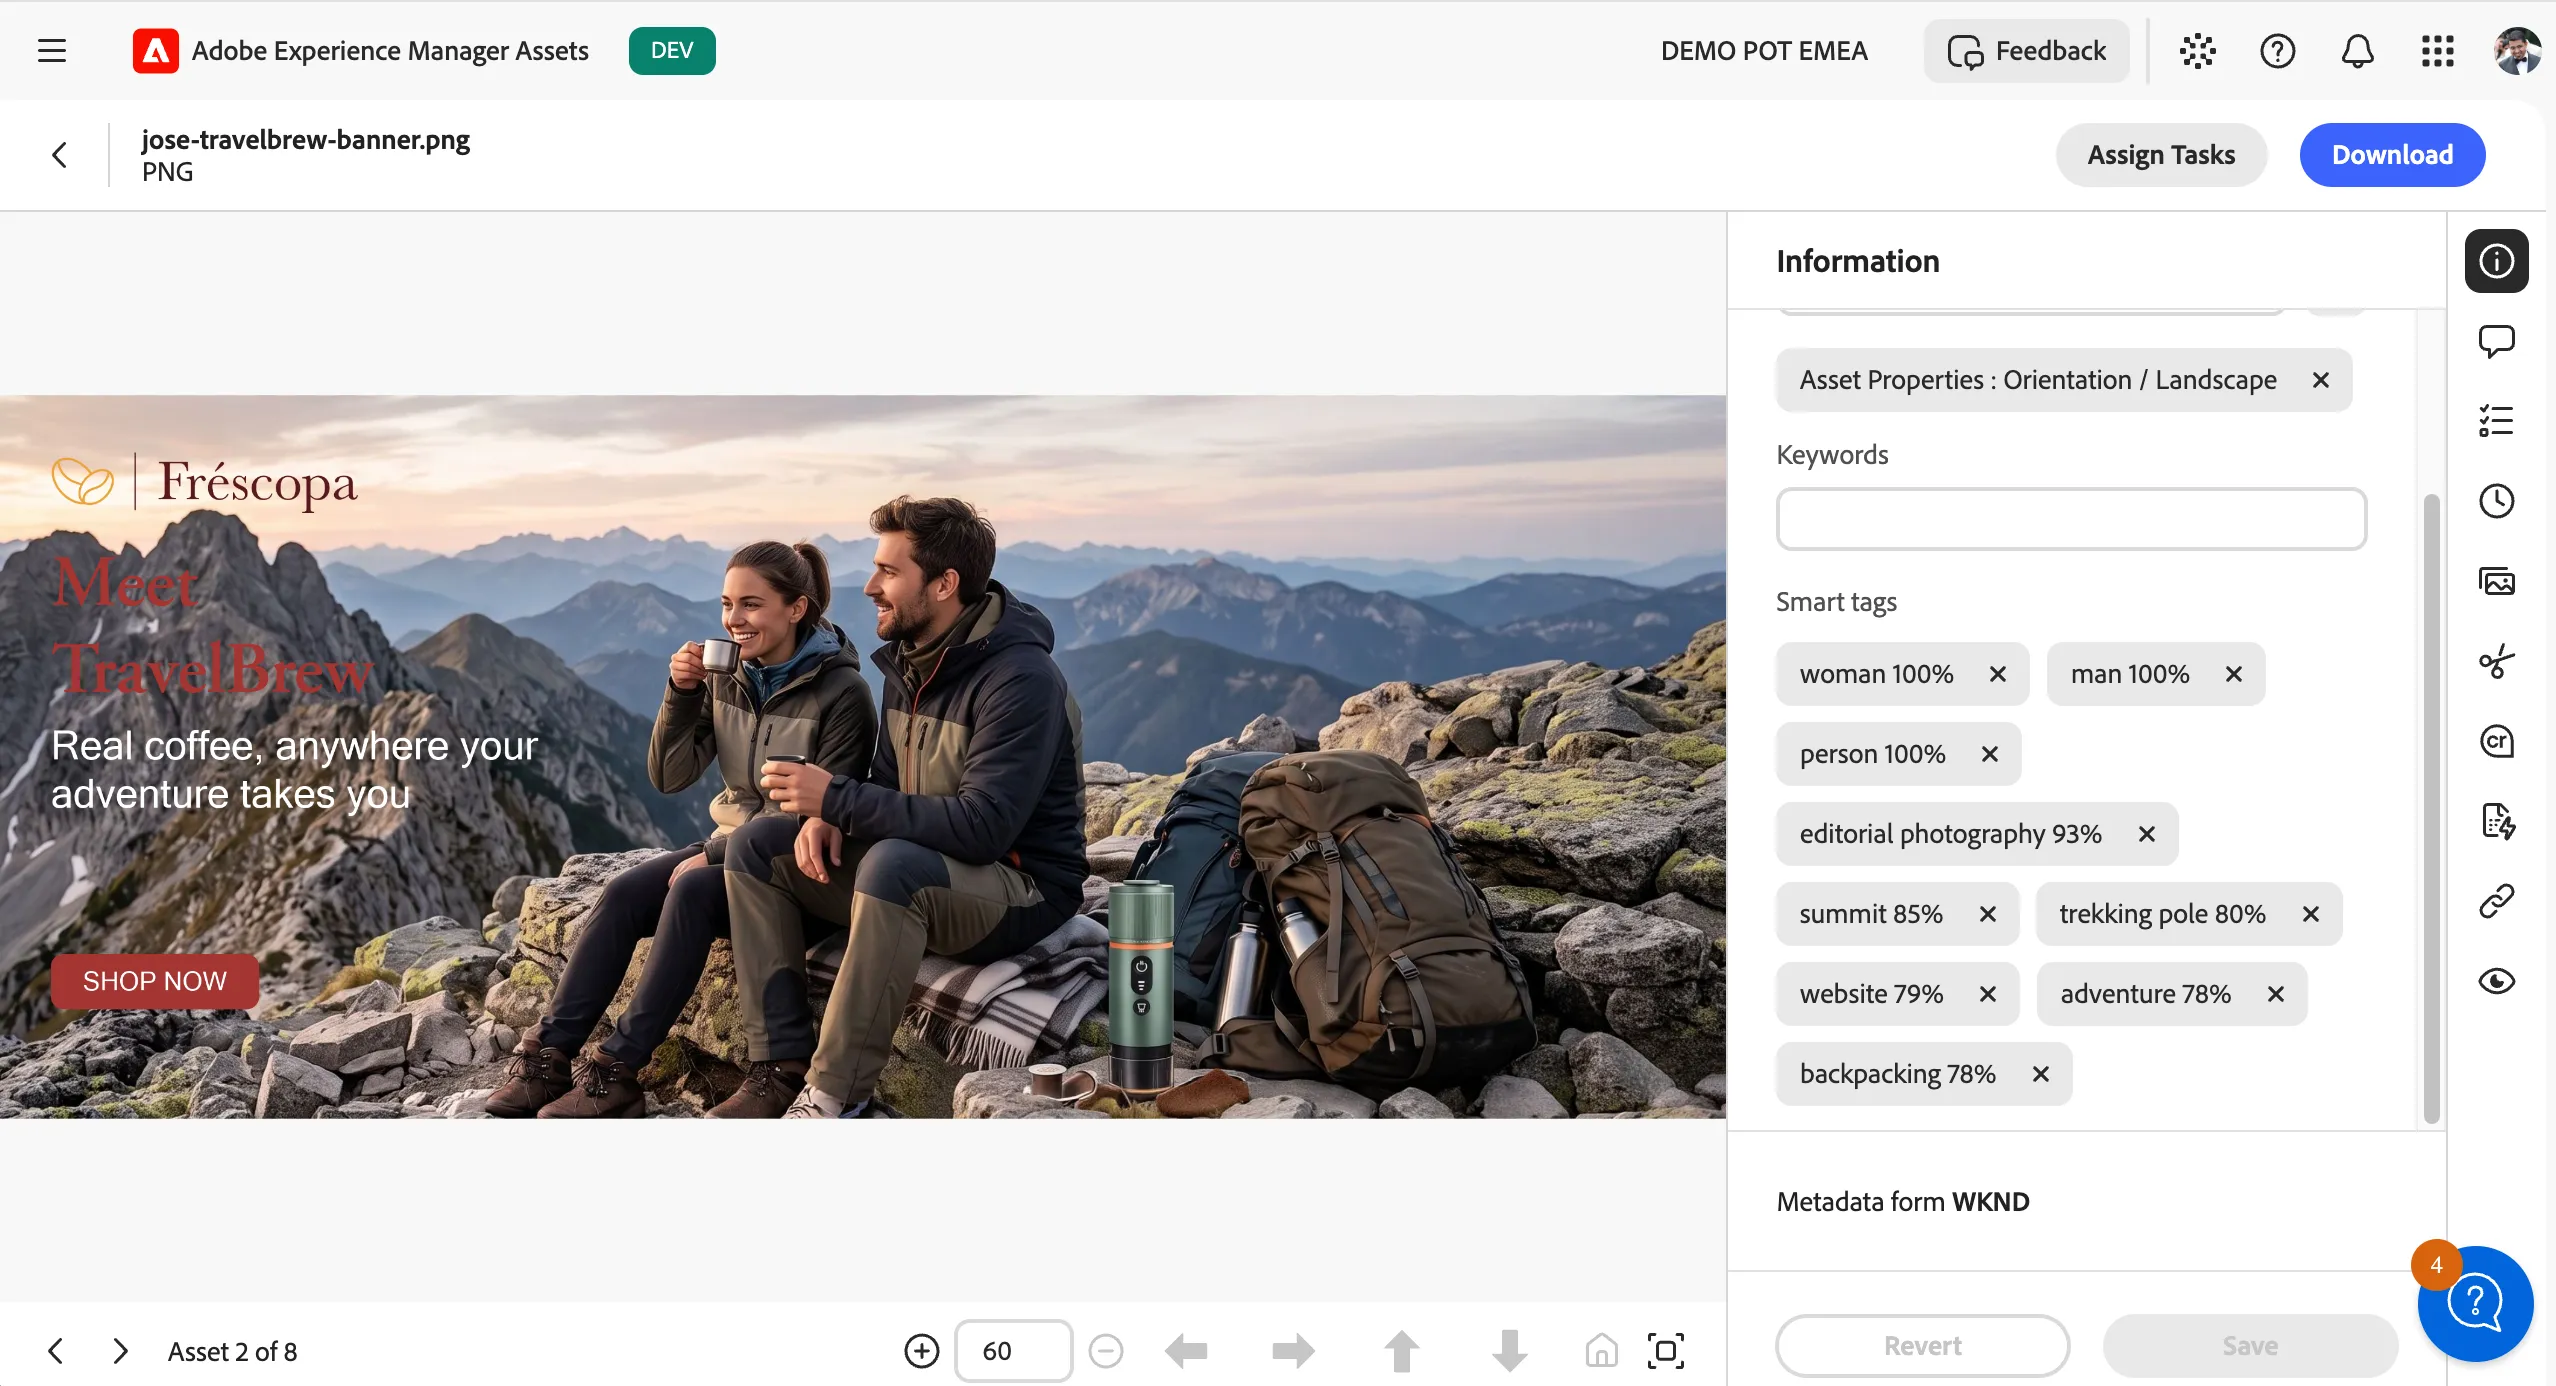
Task: Go to previous asset arrow
Action: click(56, 1351)
